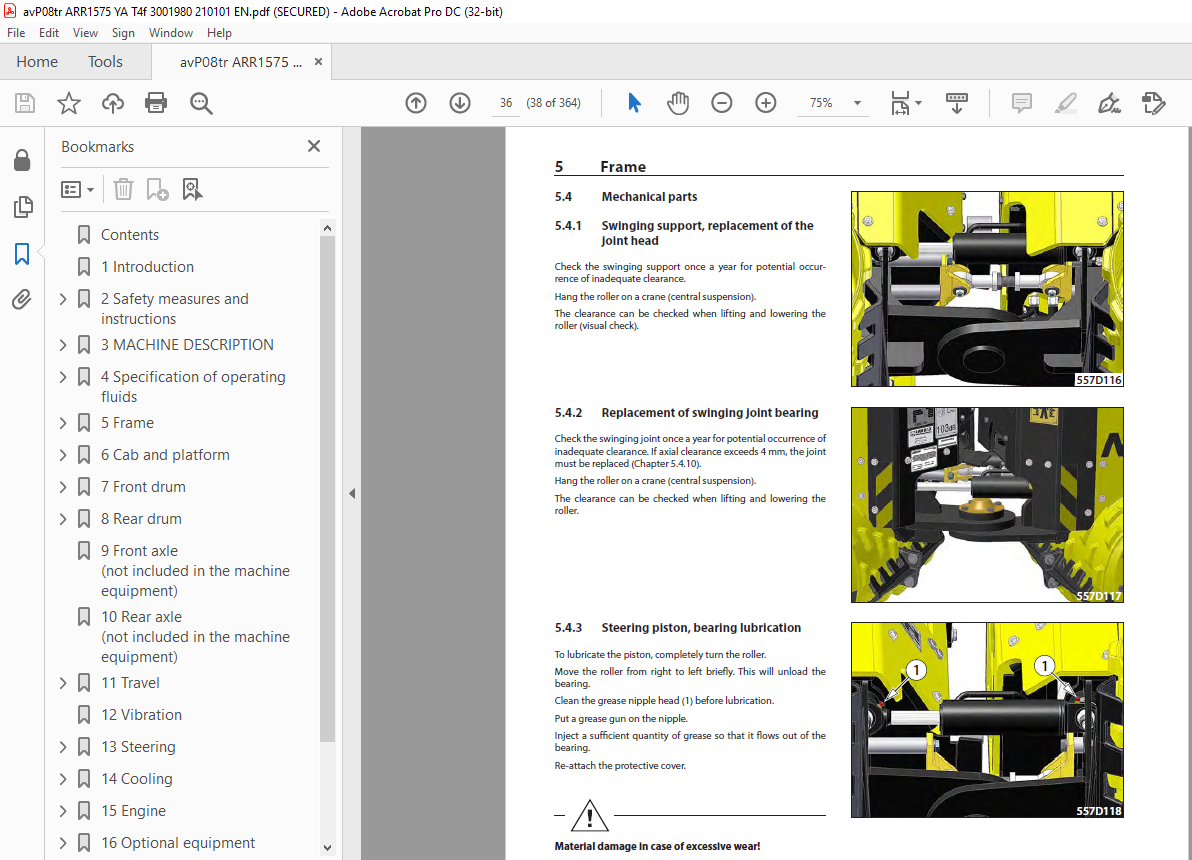Open the Window menu
1192x860 pixels.
(171, 33)
